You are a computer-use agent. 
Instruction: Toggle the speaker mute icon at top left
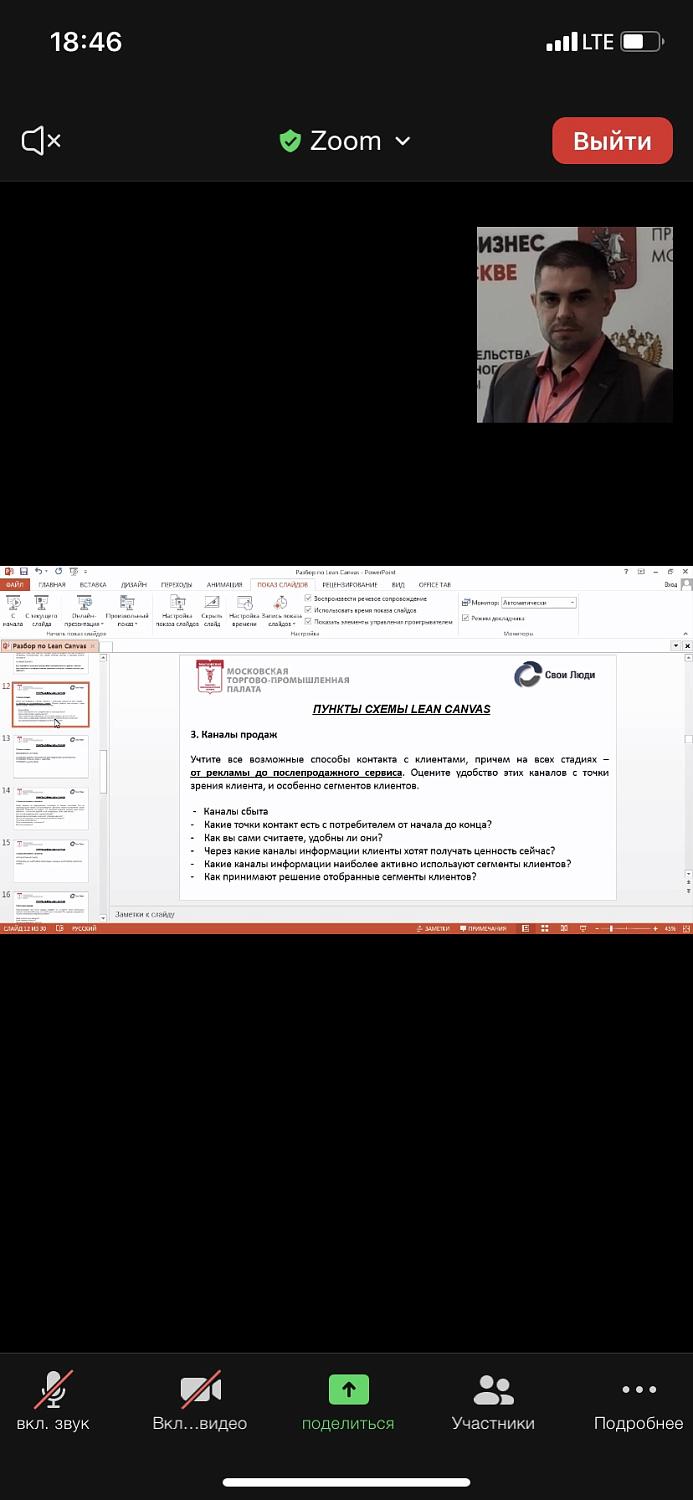(x=41, y=141)
